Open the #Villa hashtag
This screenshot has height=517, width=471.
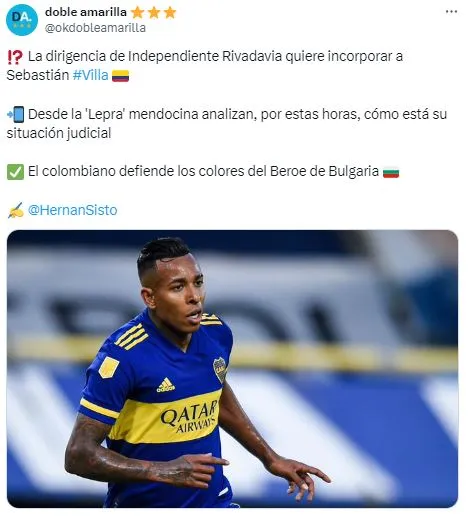pos(90,75)
